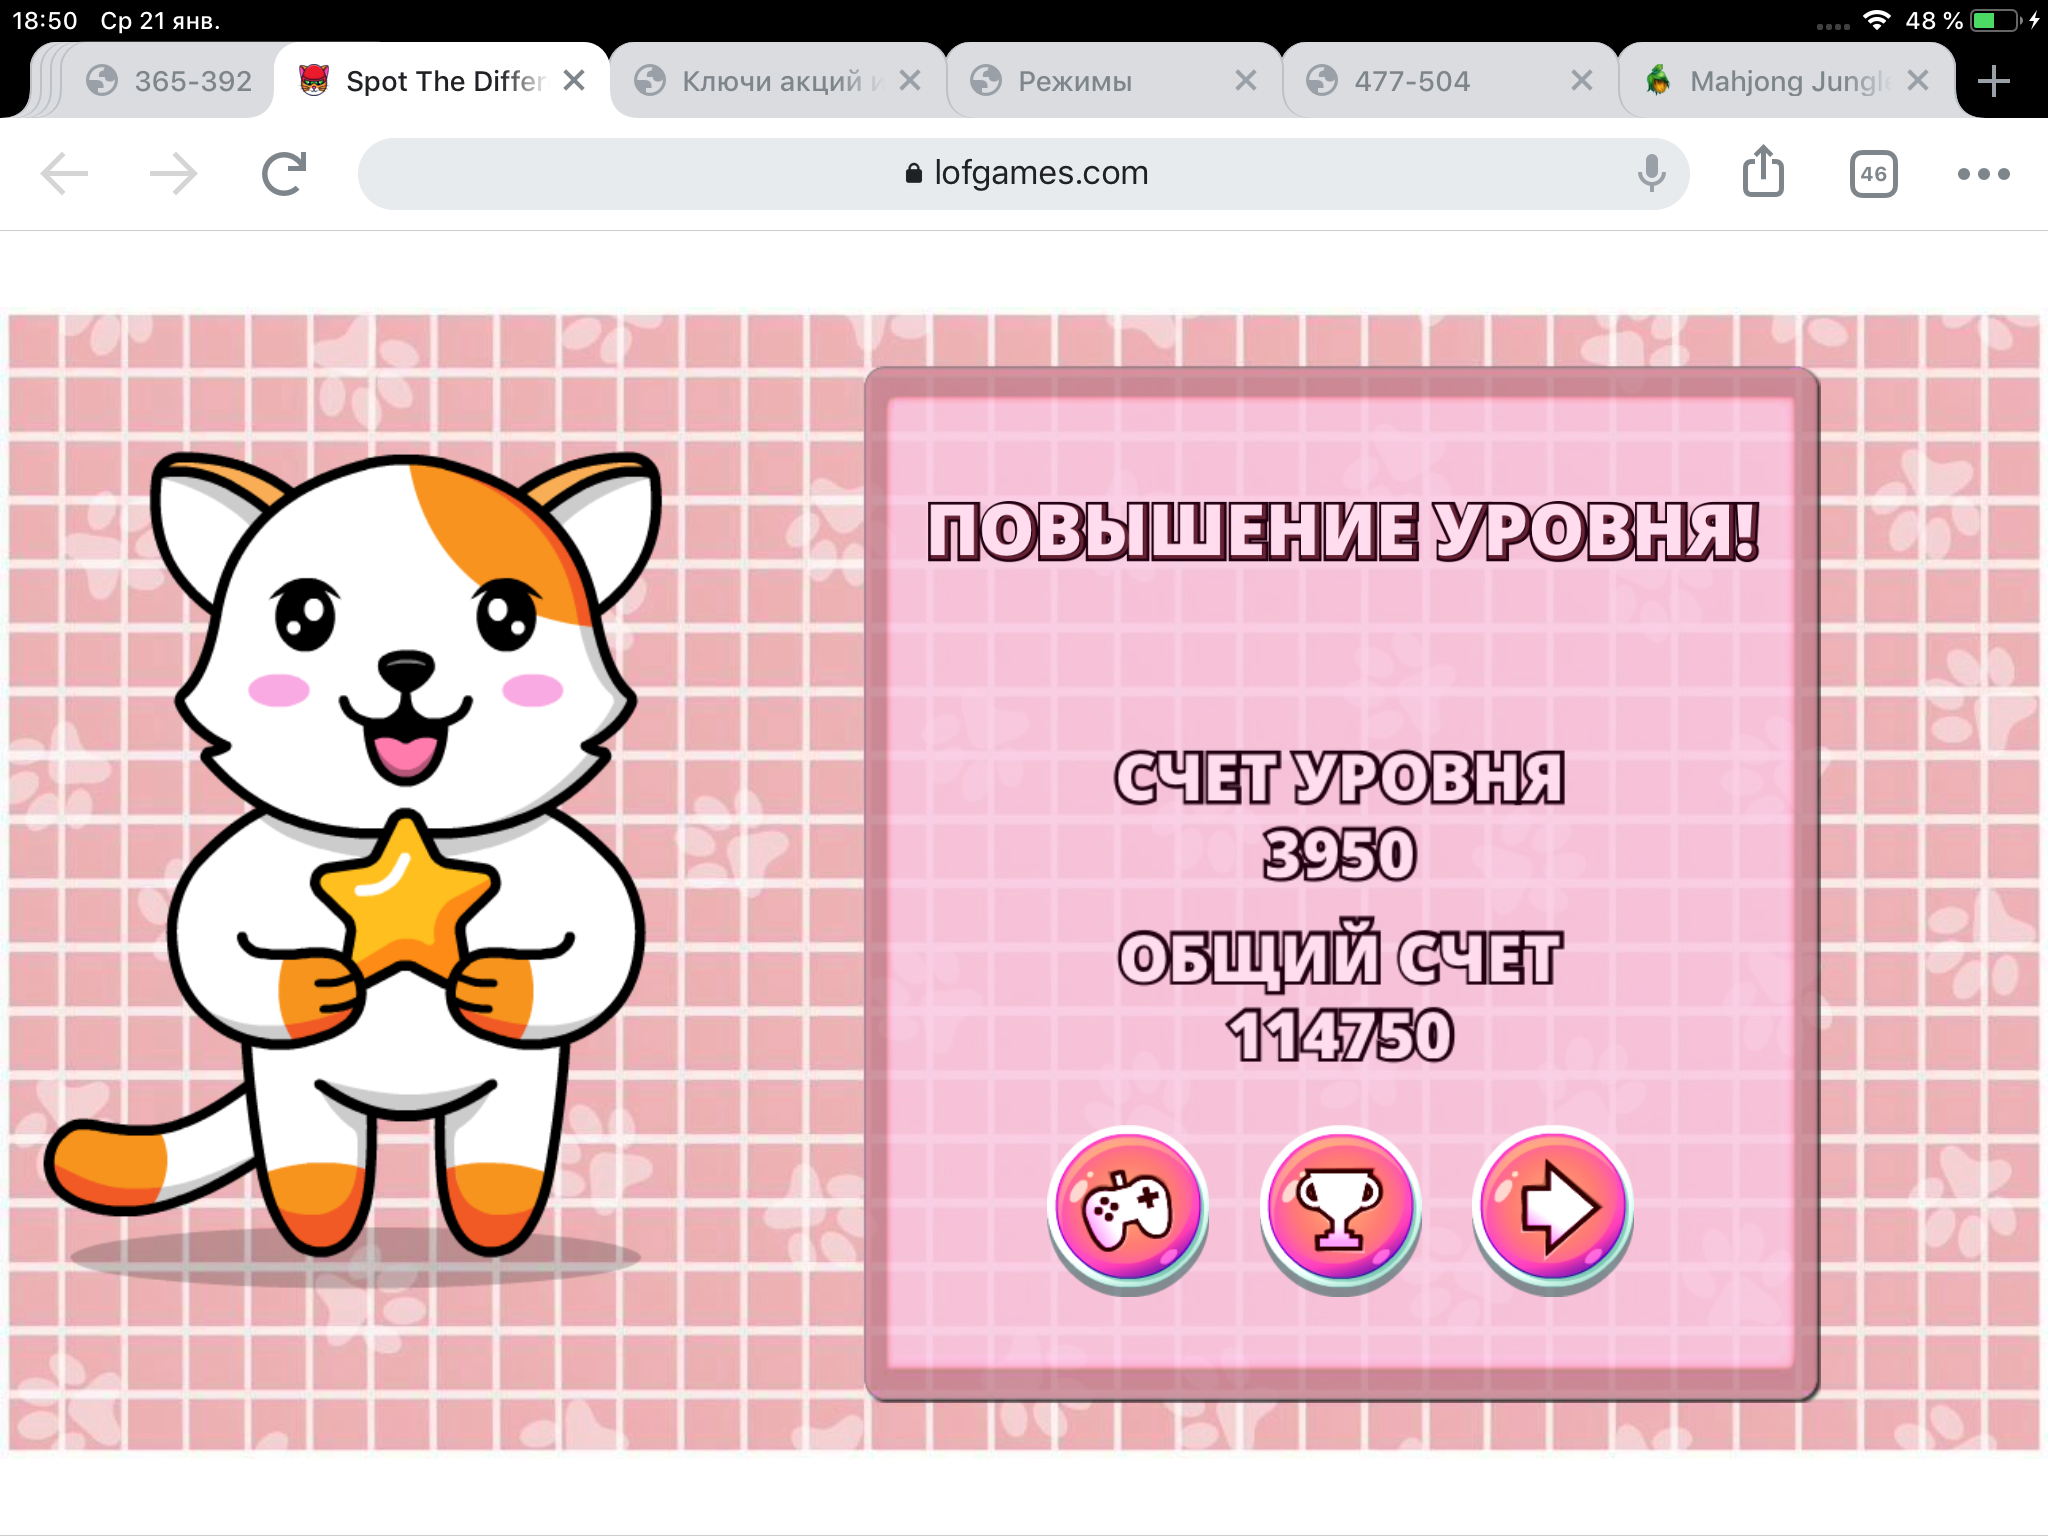
Task: Open new tab with plus button
Action: pyautogui.click(x=1993, y=81)
